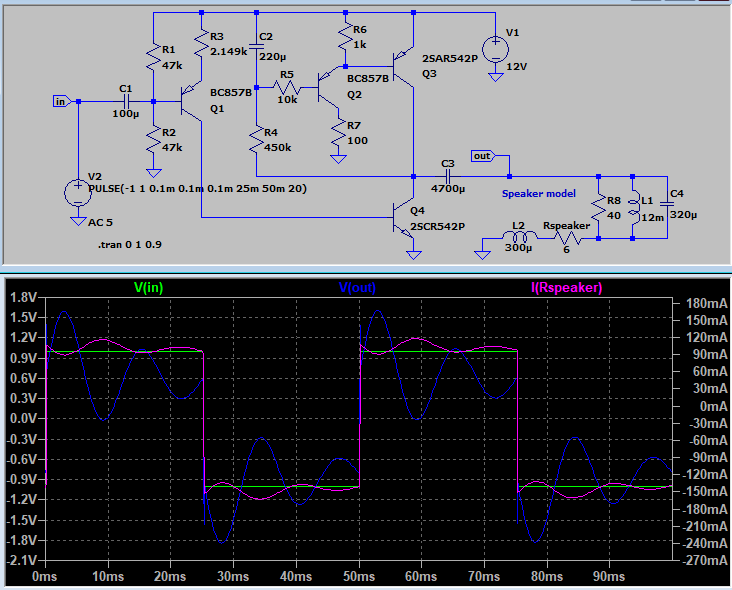Select resistor R3 symbol
The image size is (732, 590).
tap(201, 43)
